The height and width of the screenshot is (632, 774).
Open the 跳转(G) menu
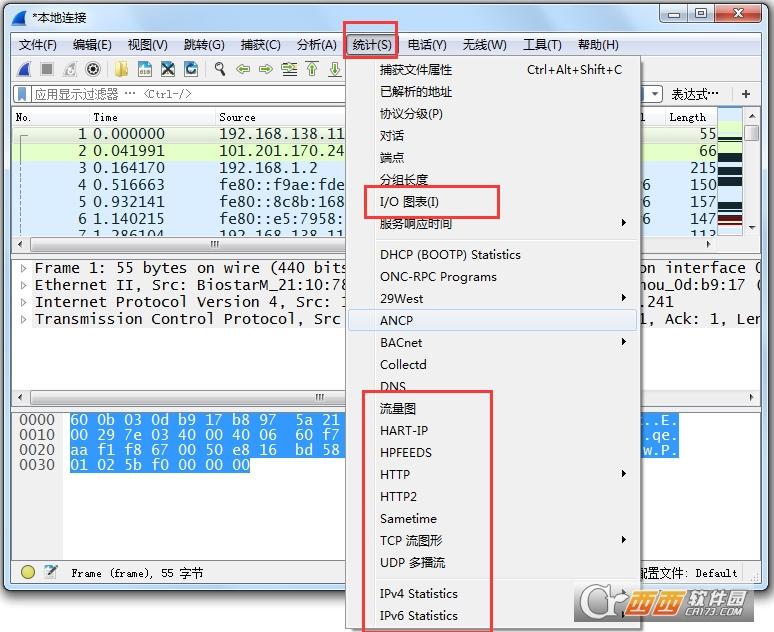click(x=204, y=45)
